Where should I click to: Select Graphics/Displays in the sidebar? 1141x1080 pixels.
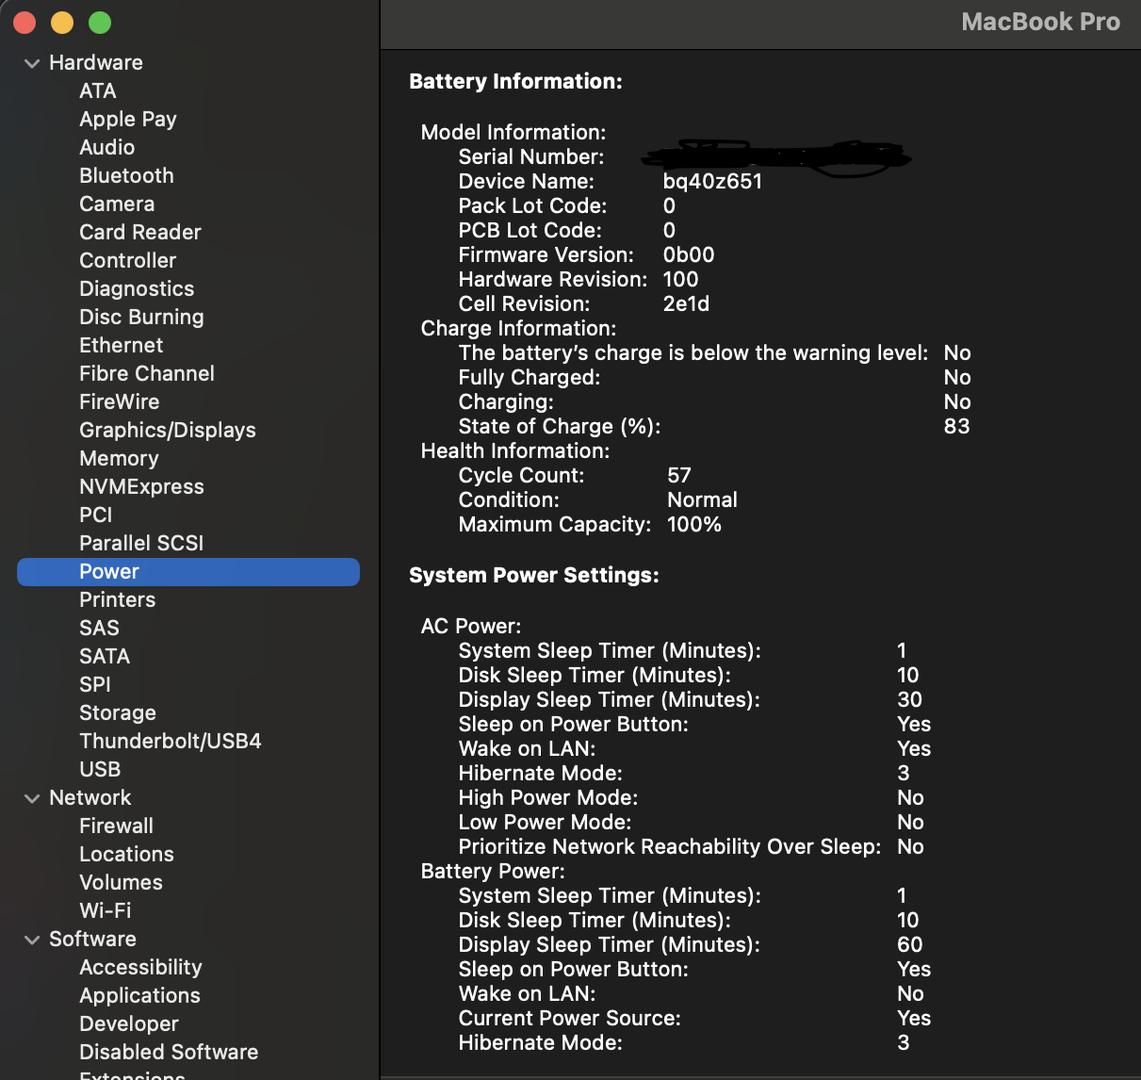(x=167, y=431)
